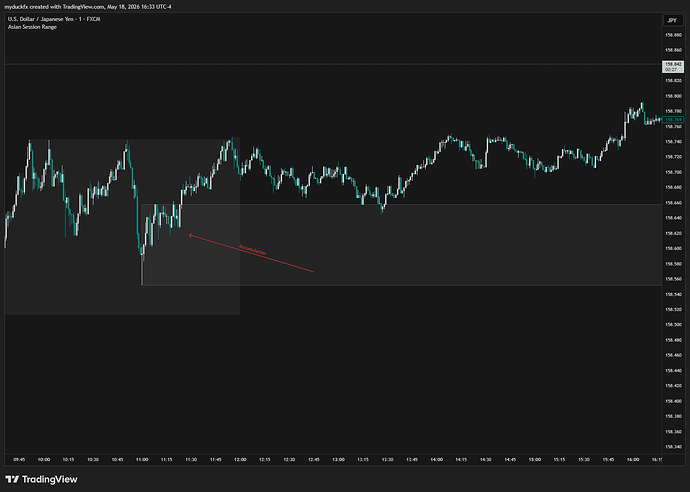This screenshot has width=690, height=492.
Task: Select the U.S. Dollar / Japanese Yen symbol title
Action: point(54,19)
